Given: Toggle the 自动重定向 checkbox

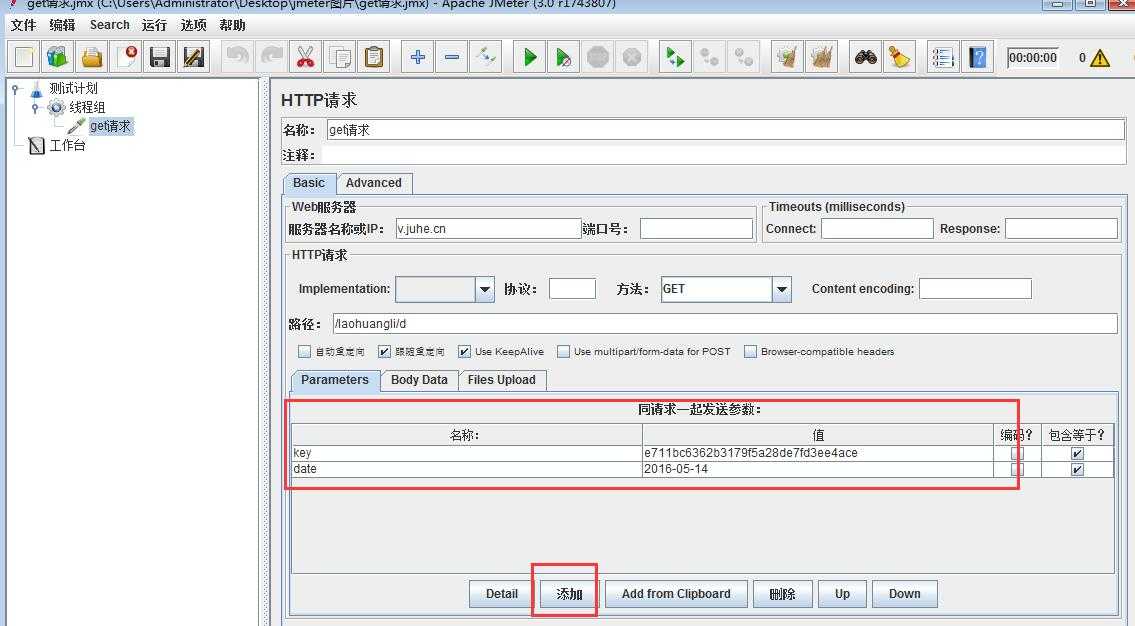Looking at the screenshot, I should pos(304,352).
